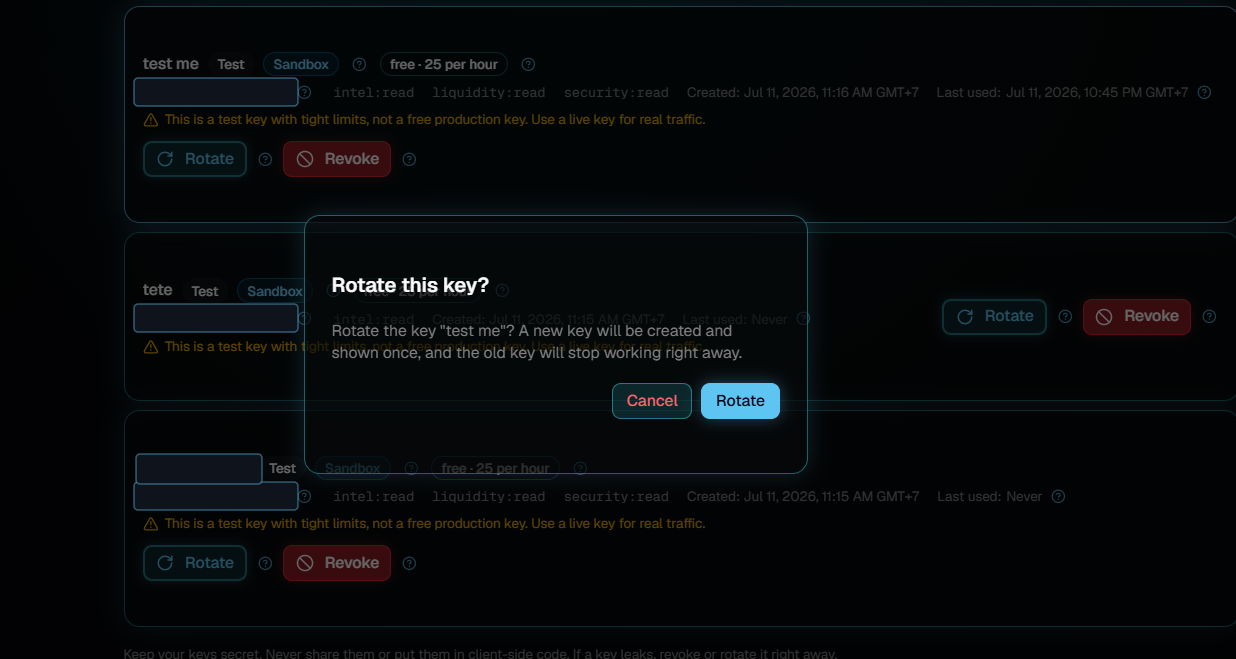Open help icon next to bottom card Revoke button

point(409,563)
